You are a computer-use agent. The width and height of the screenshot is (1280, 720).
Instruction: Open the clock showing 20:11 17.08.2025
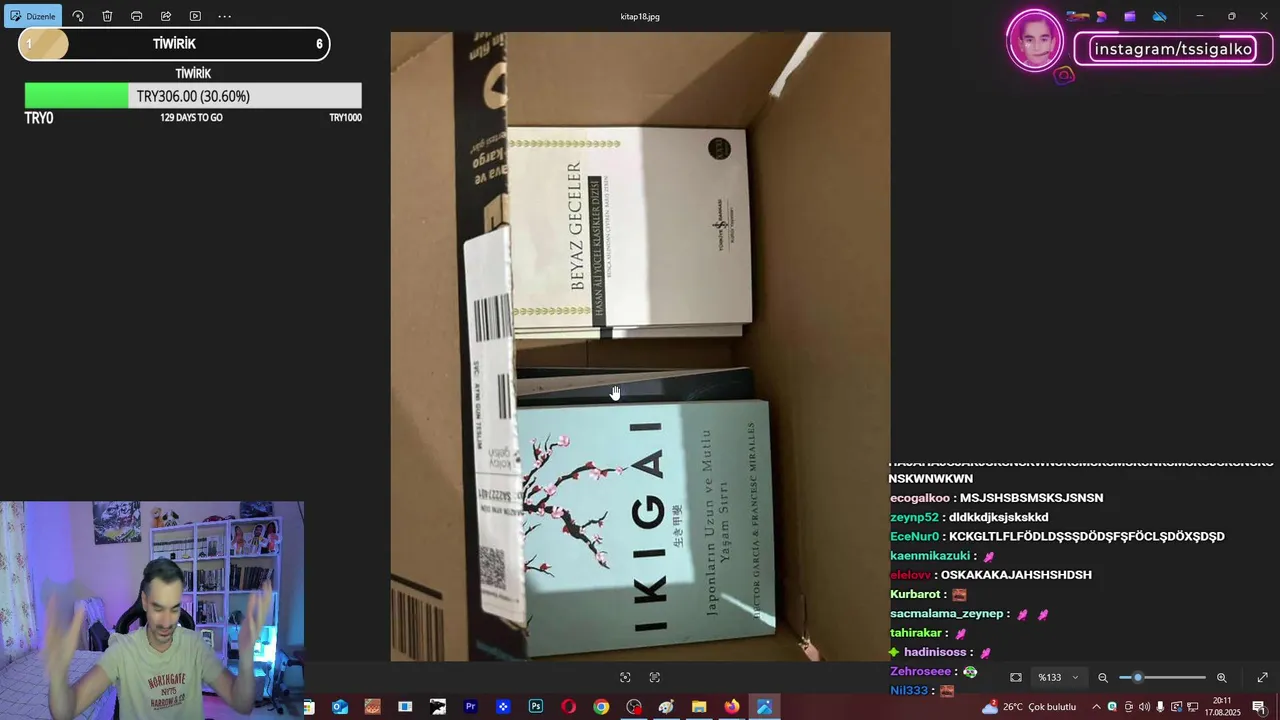point(1222,707)
